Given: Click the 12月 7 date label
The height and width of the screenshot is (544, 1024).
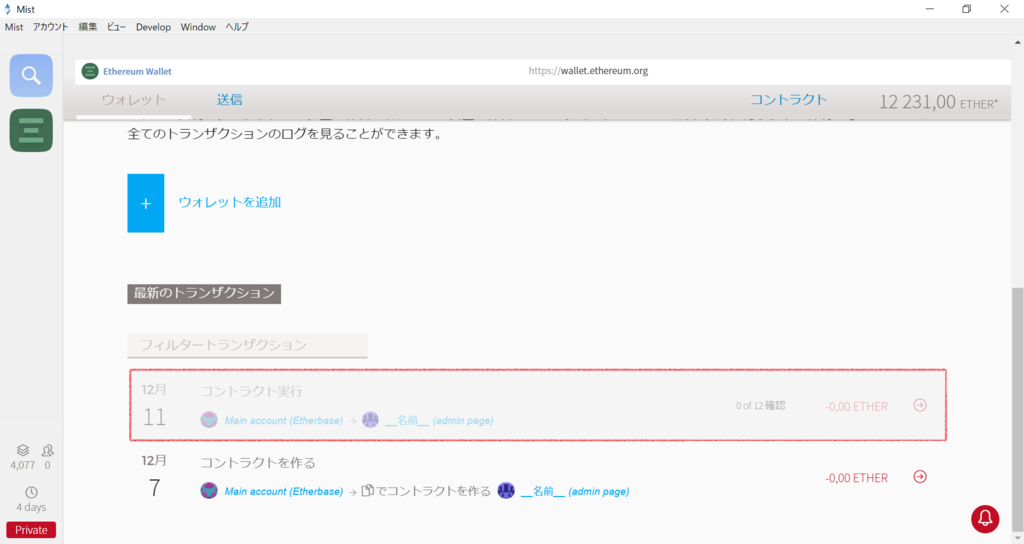Looking at the screenshot, I should (154, 476).
